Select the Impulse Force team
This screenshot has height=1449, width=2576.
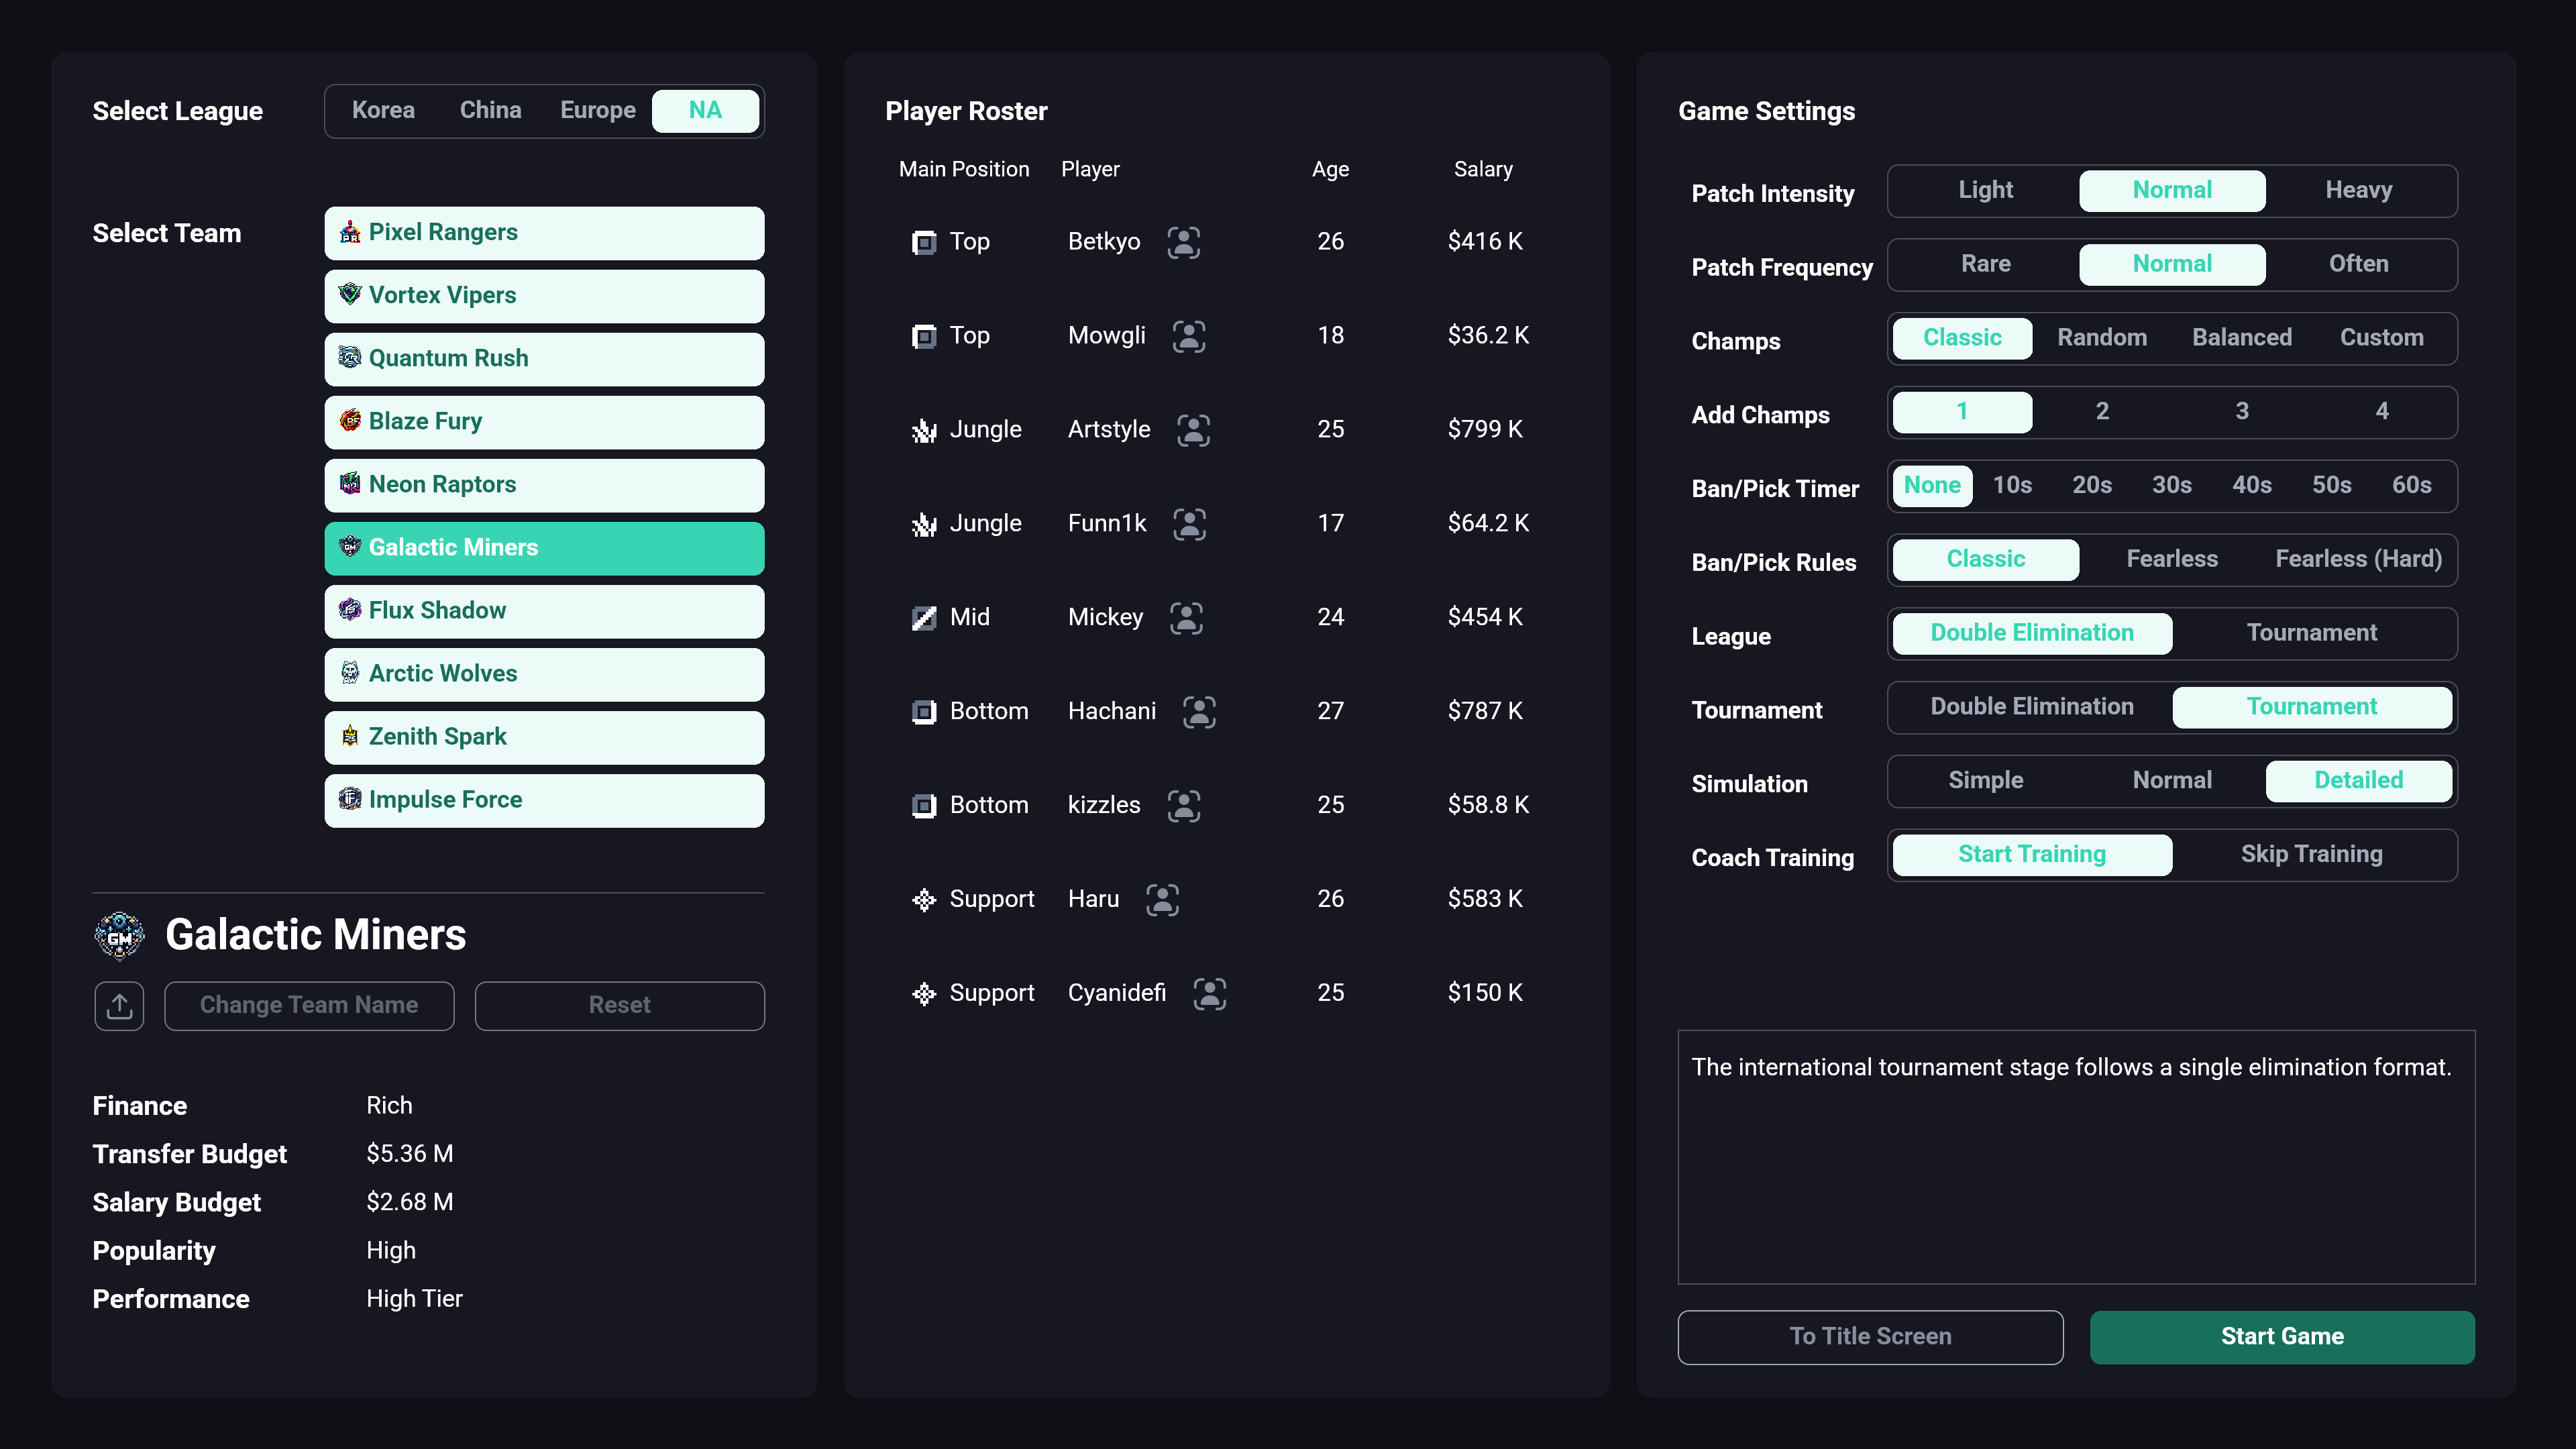pyautogui.click(x=544, y=800)
